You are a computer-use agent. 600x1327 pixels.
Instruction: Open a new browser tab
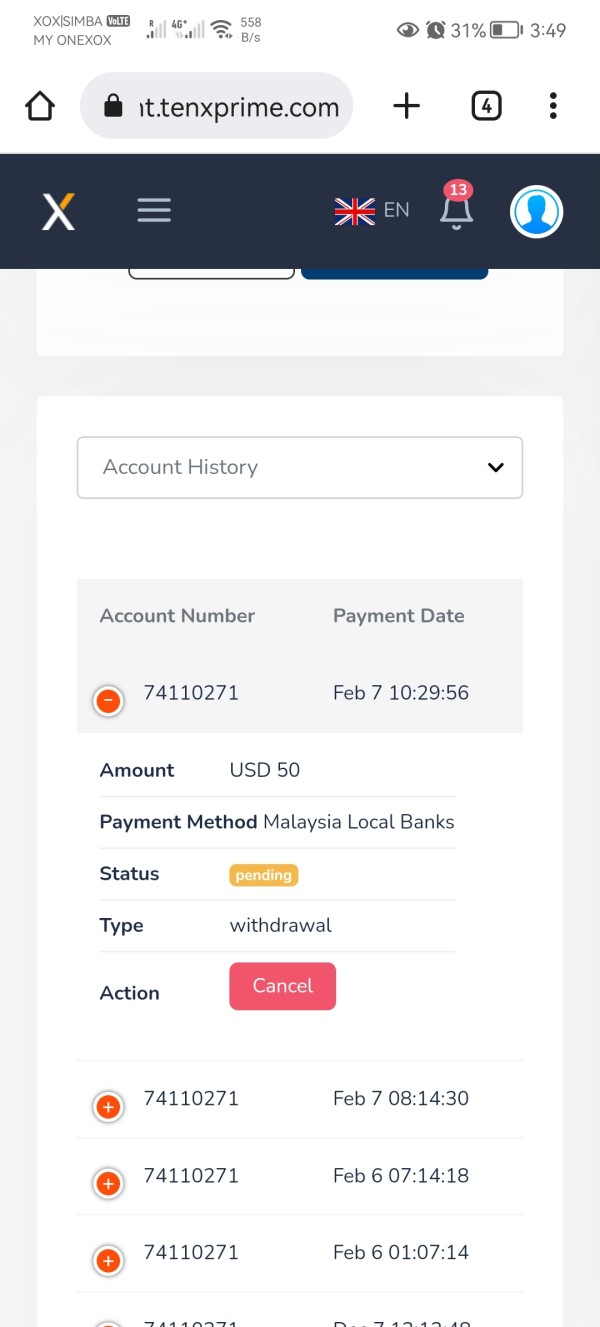point(406,106)
